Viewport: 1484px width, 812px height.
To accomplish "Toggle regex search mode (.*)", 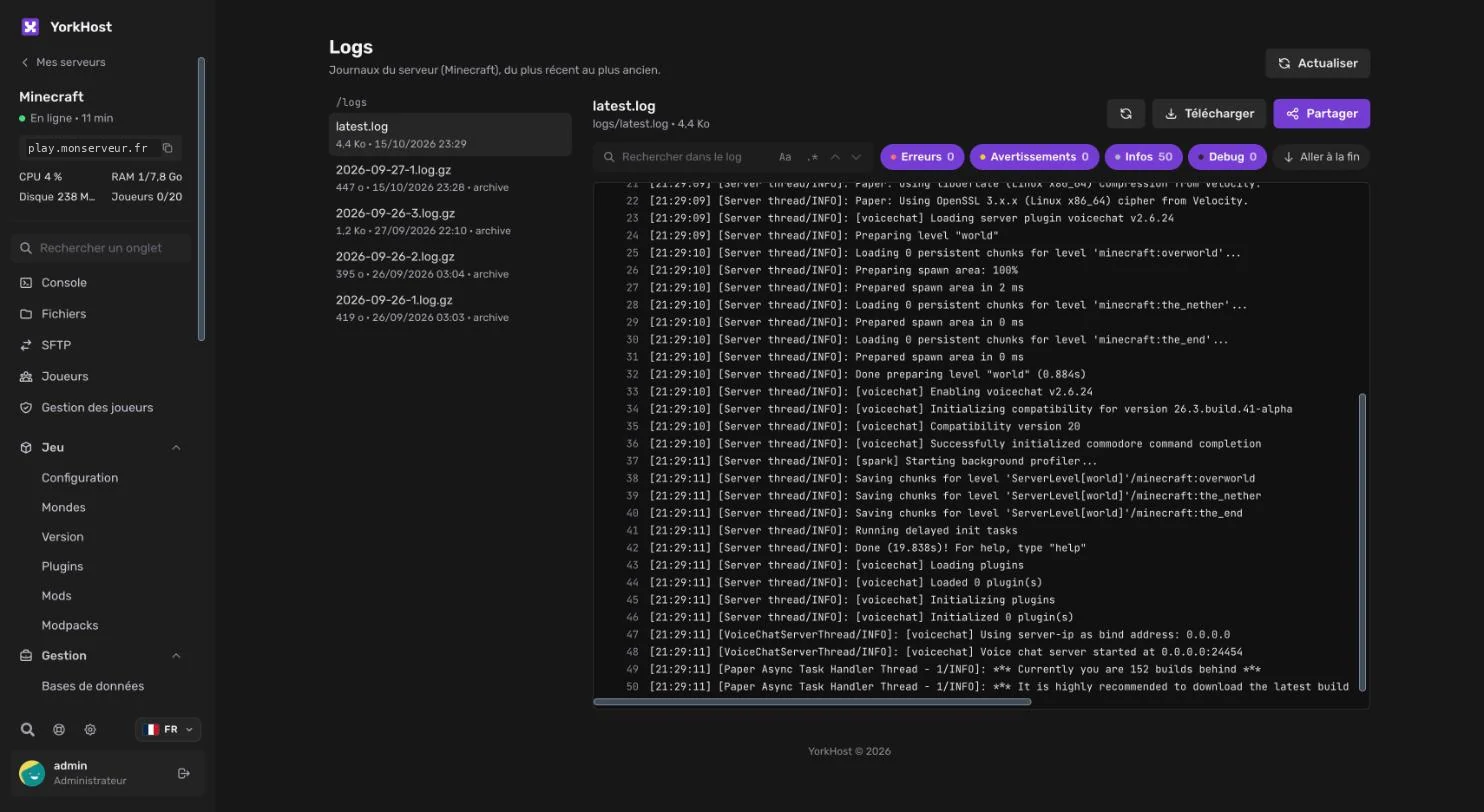I will coord(812,157).
